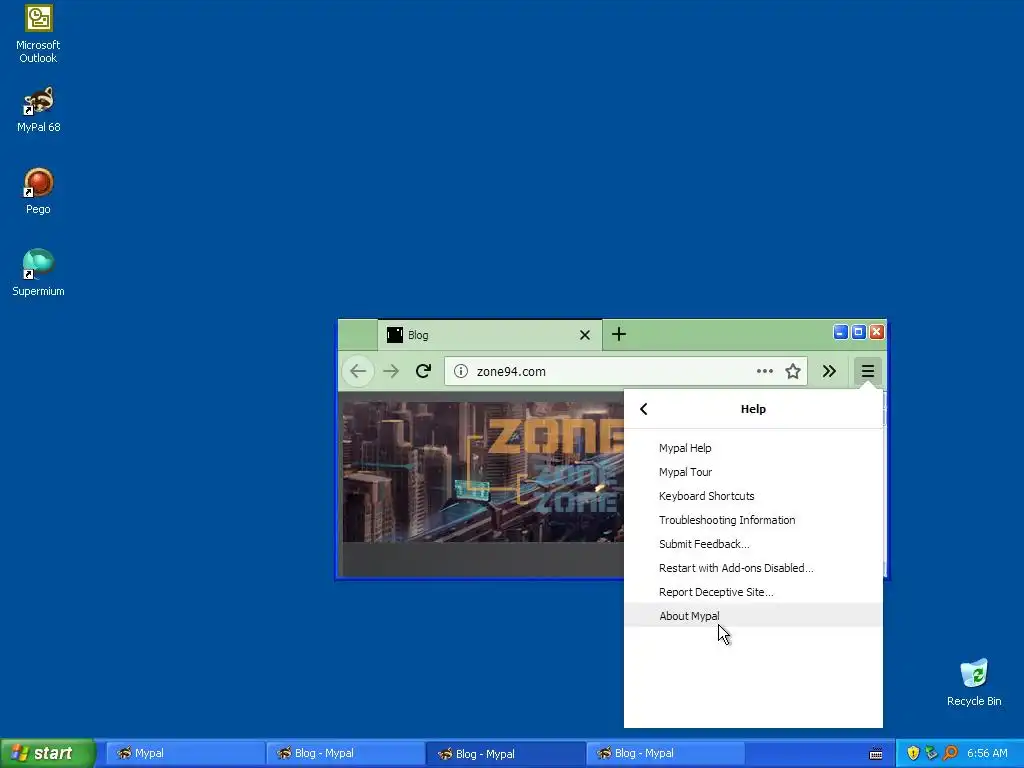This screenshot has height=768, width=1024.
Task: Click the browser forward arrow
Action: coord(391,372)
